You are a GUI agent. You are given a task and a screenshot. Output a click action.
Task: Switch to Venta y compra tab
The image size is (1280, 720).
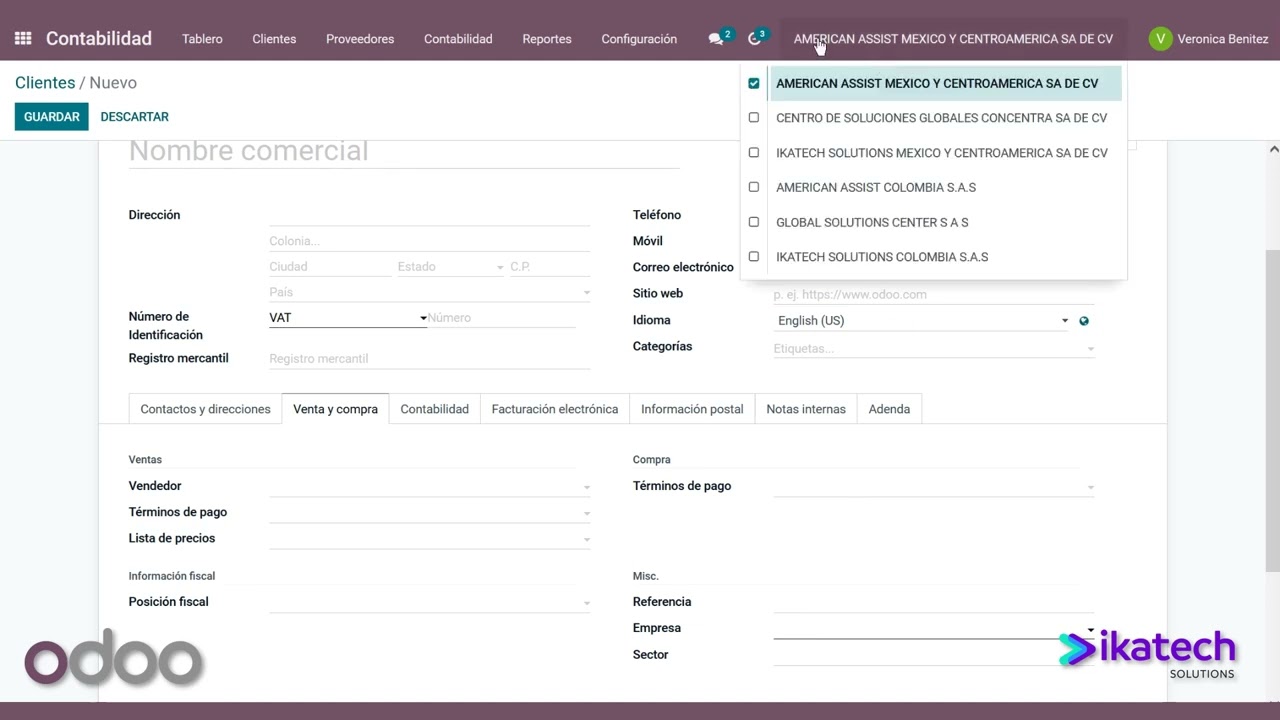pyautogui.click(x=335, y=409)
